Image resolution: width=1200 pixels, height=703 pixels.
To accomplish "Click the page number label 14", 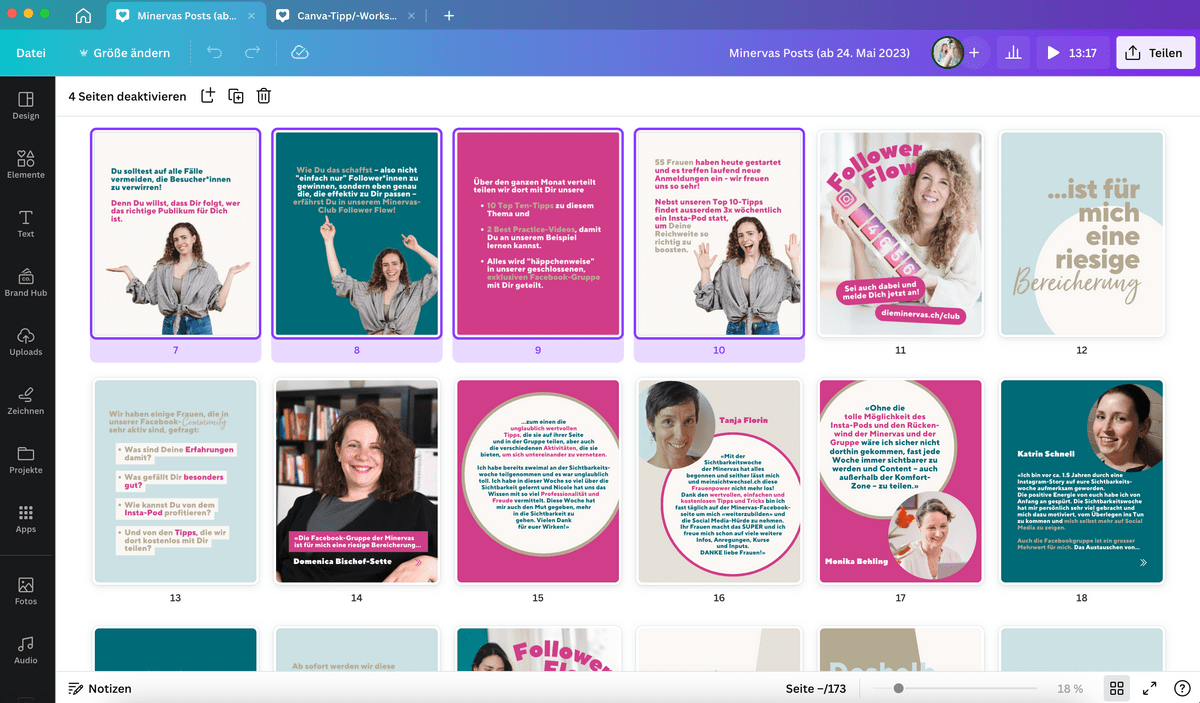I will [357, 598].
